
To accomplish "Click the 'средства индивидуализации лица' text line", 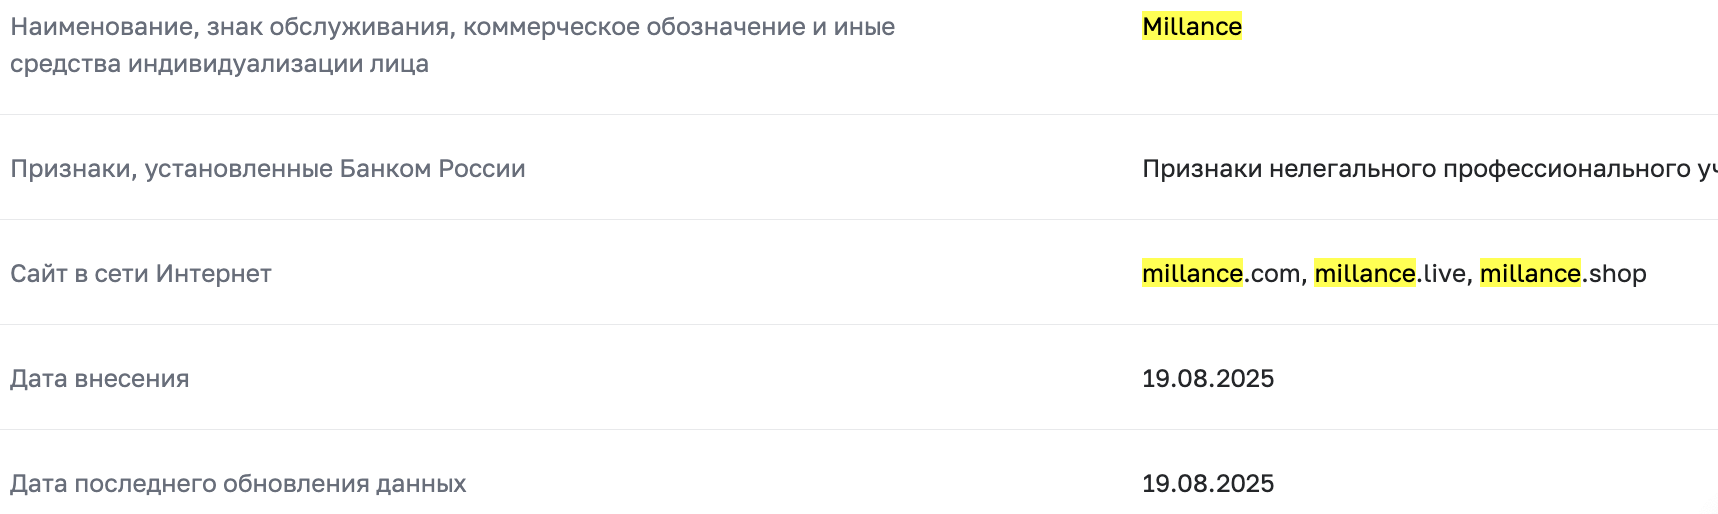I will (x=219, y=64).
